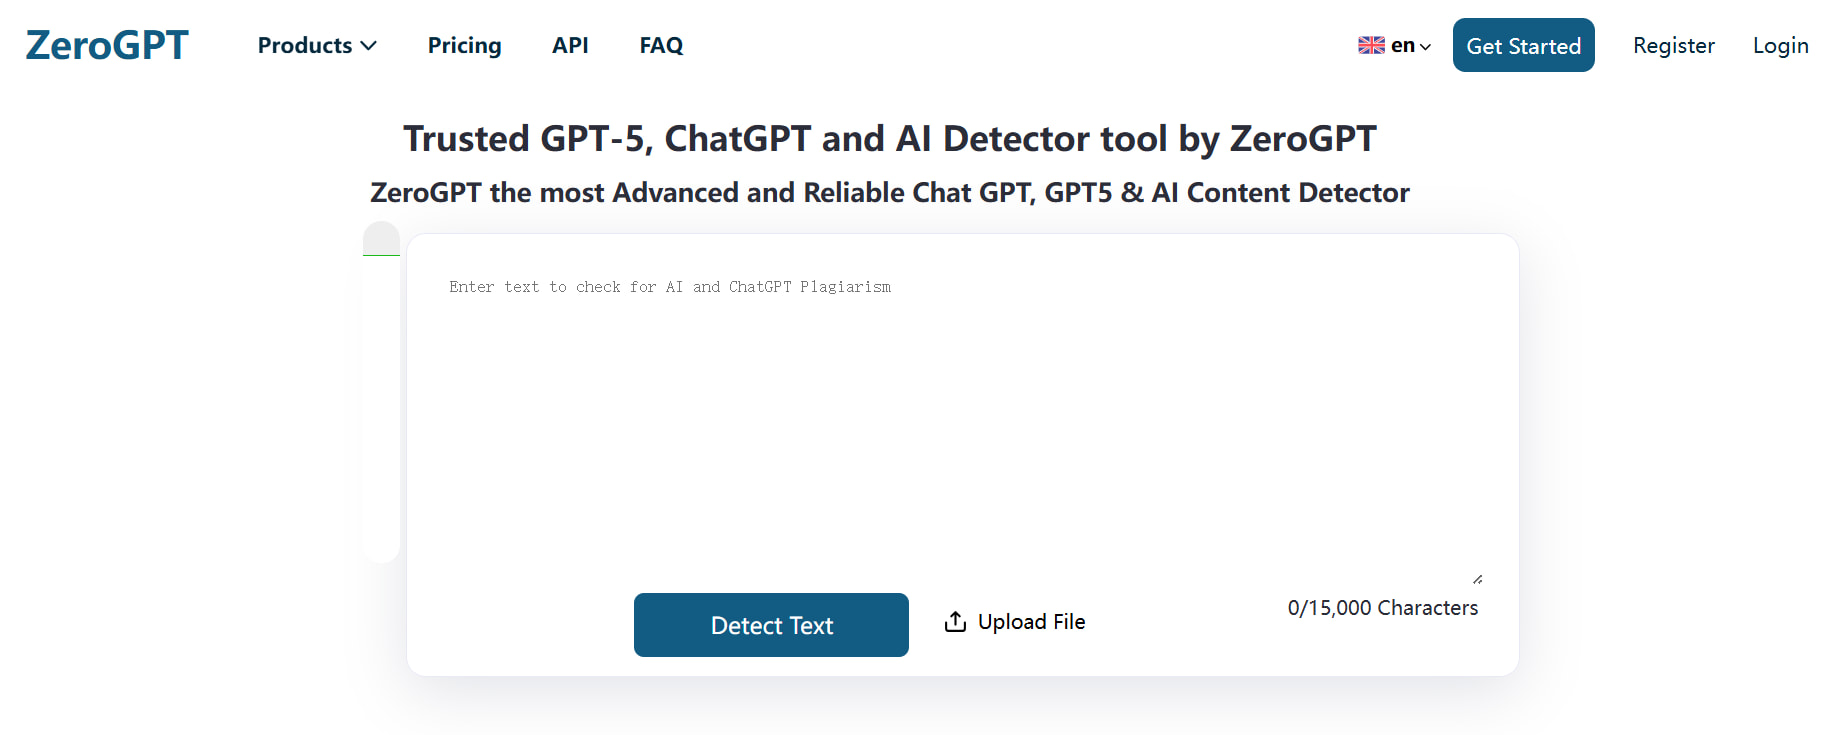
Task: Click the Detect Text button
Action: [770, 625]
